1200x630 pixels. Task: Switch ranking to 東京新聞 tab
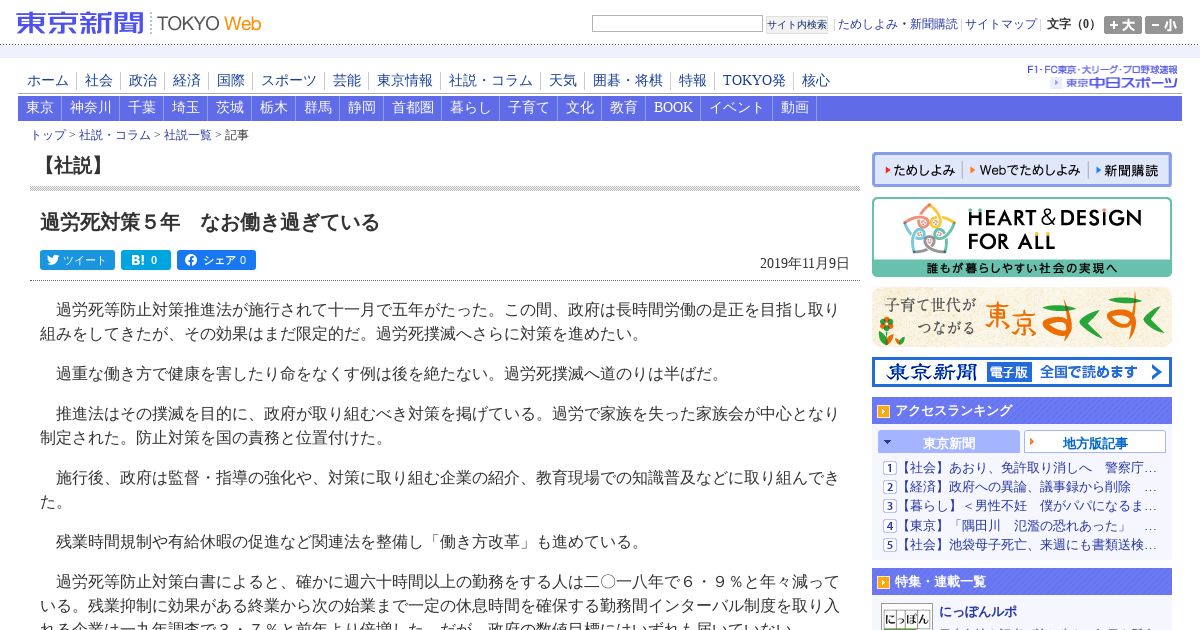949,442
